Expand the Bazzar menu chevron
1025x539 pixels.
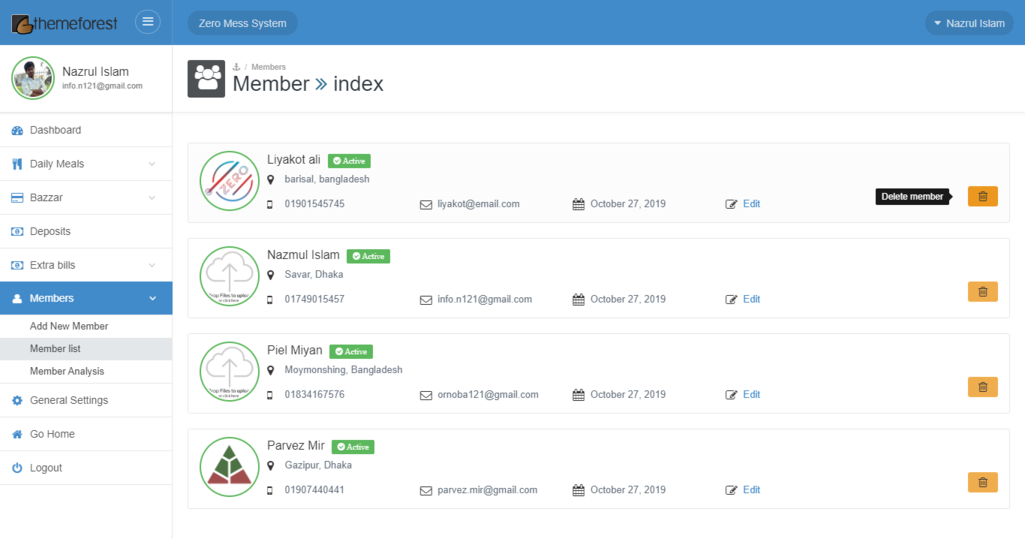pos(152,198)
